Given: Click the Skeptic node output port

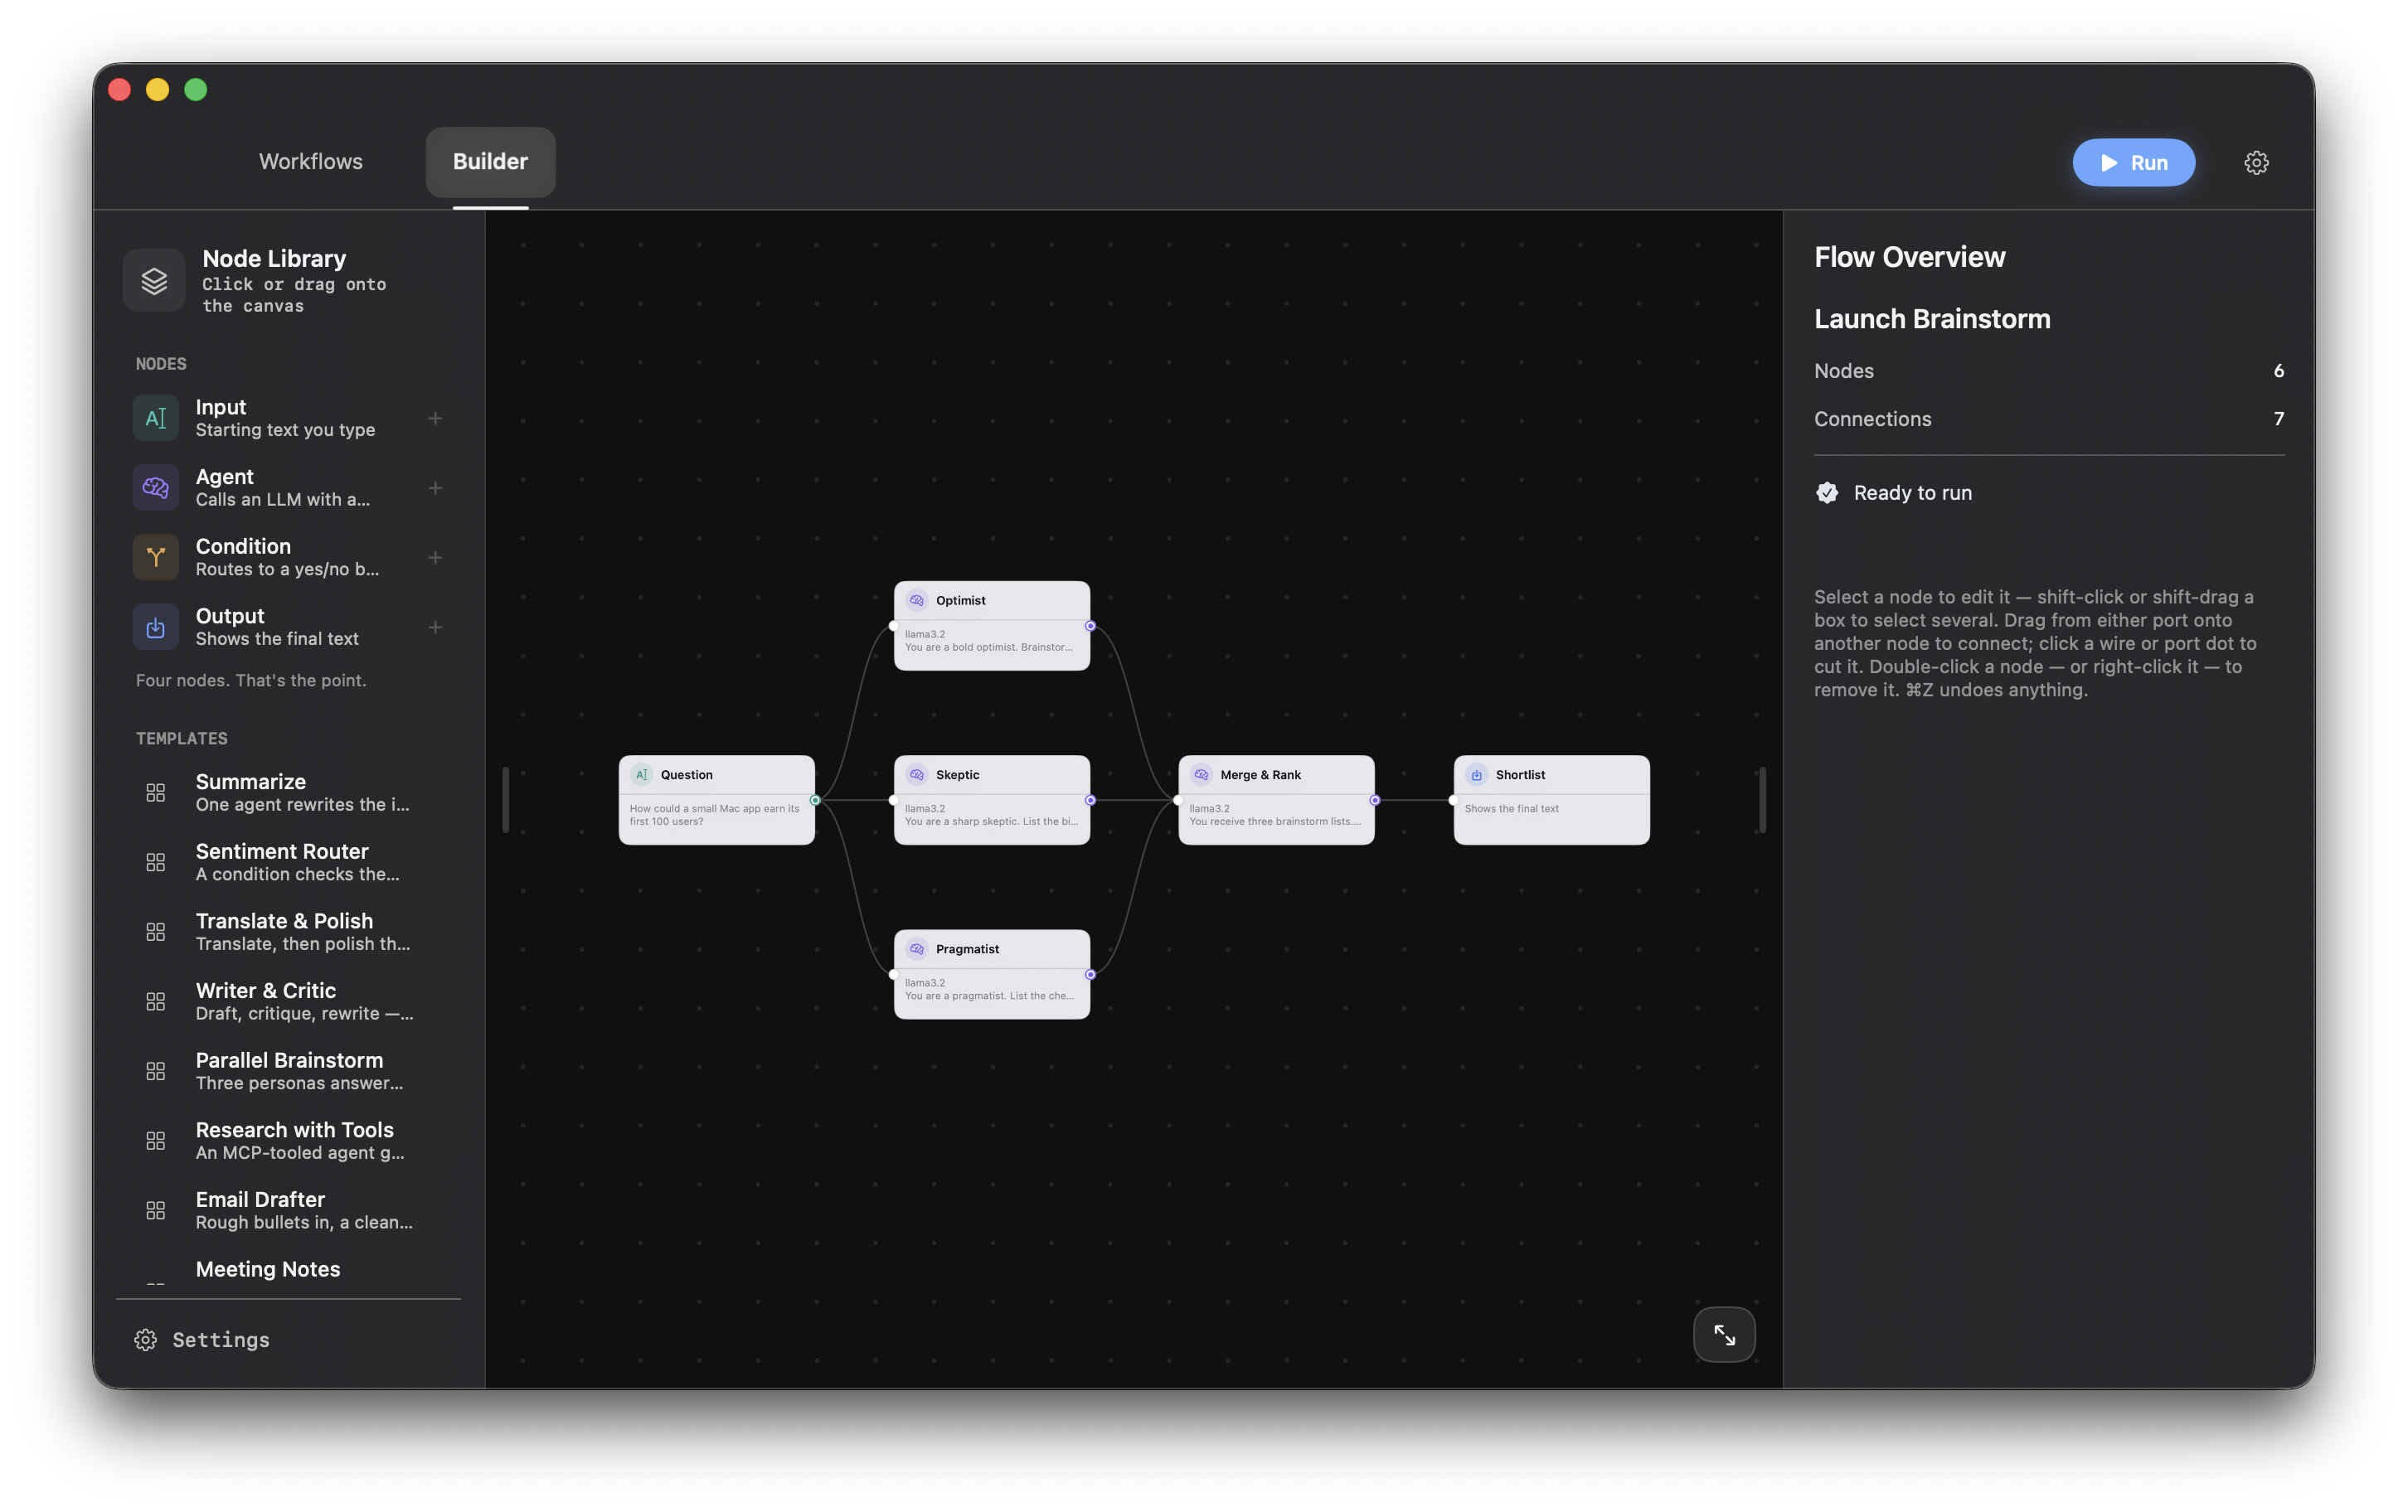Looking at the screenshot, I should pyautogui.click(x=1090, y=800).
